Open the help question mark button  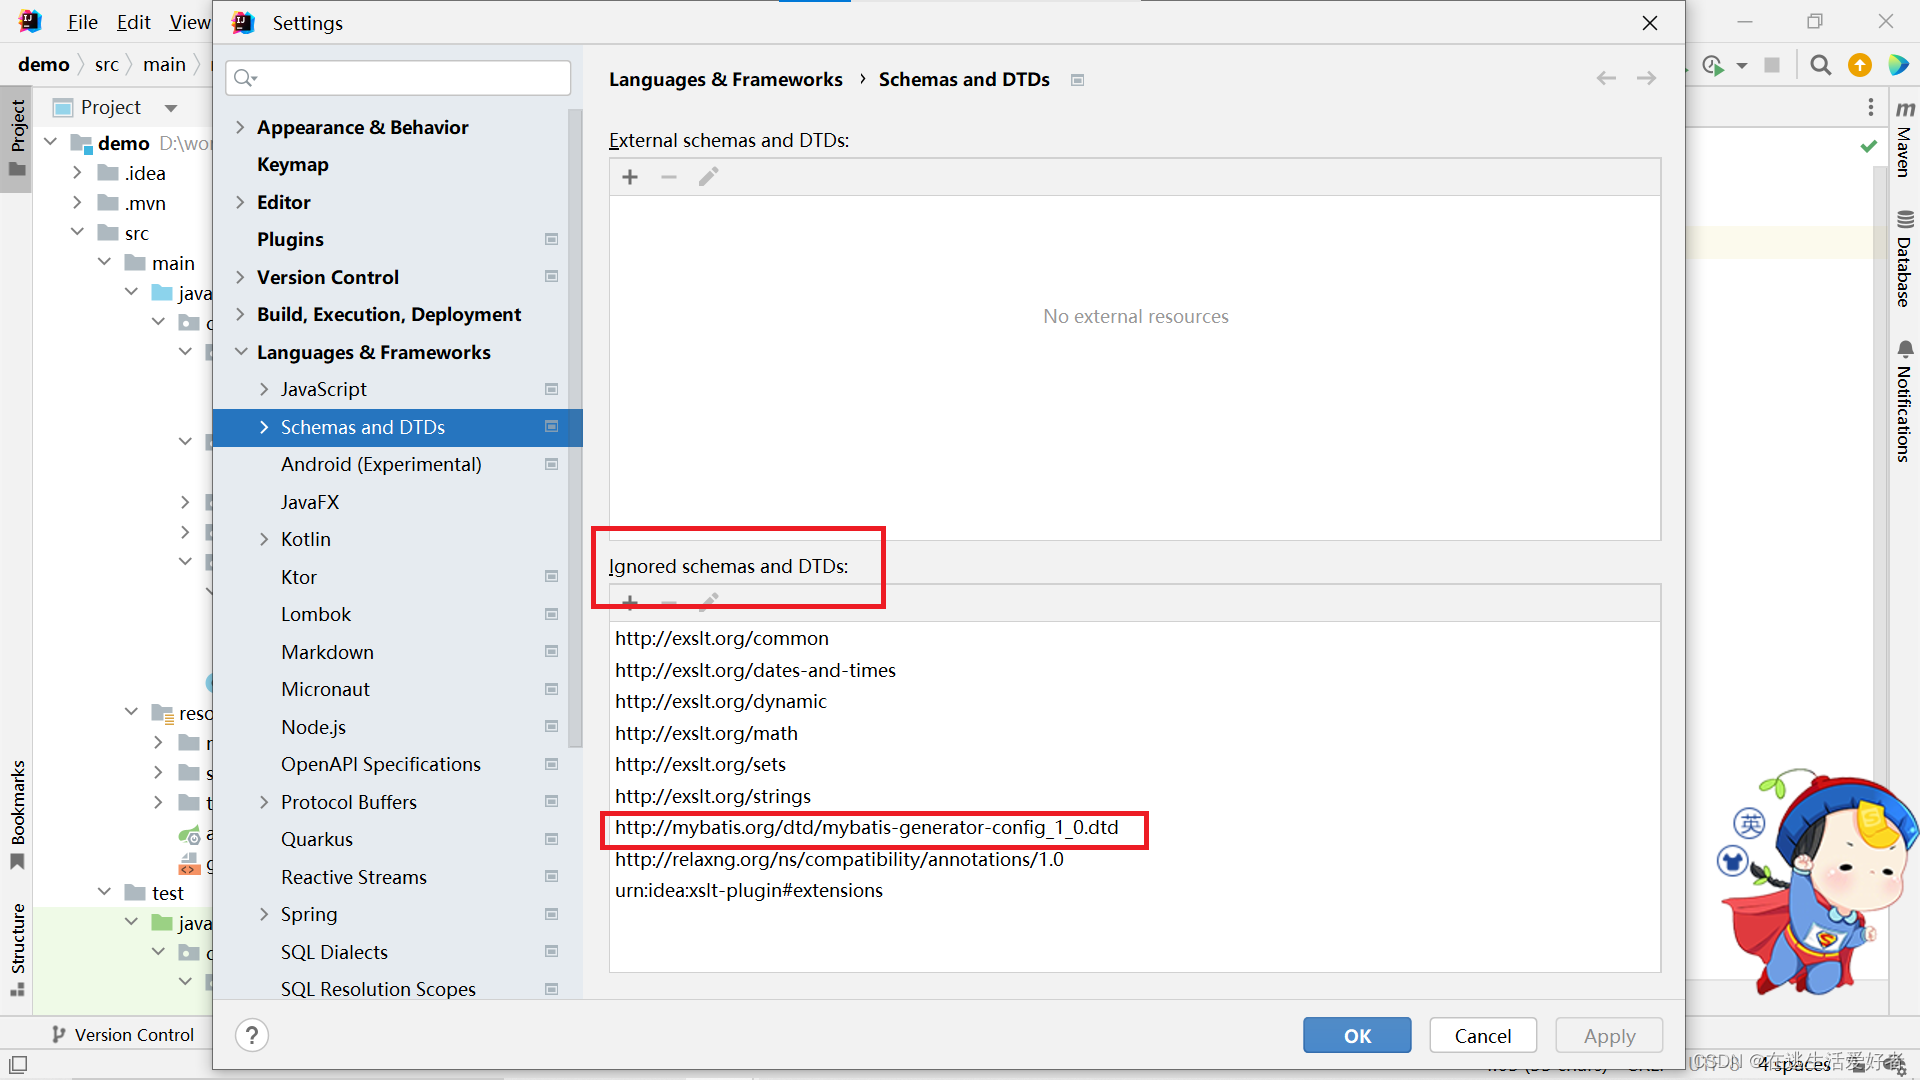(x=251, y=1035)
